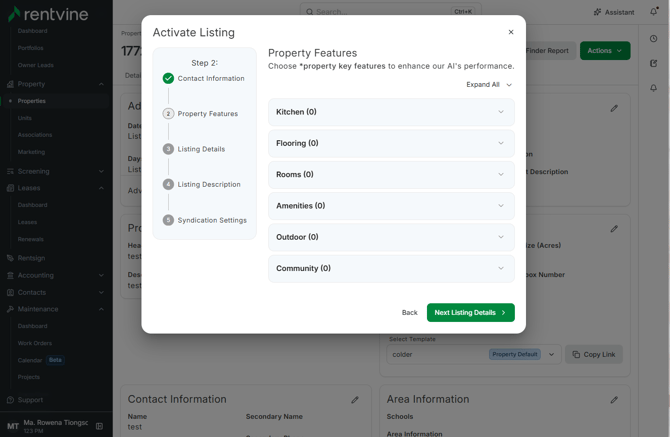Expand the Accounting sidebar section
Image resolution: width=670 pixels, height=437 pixels.
pos(56,276)
